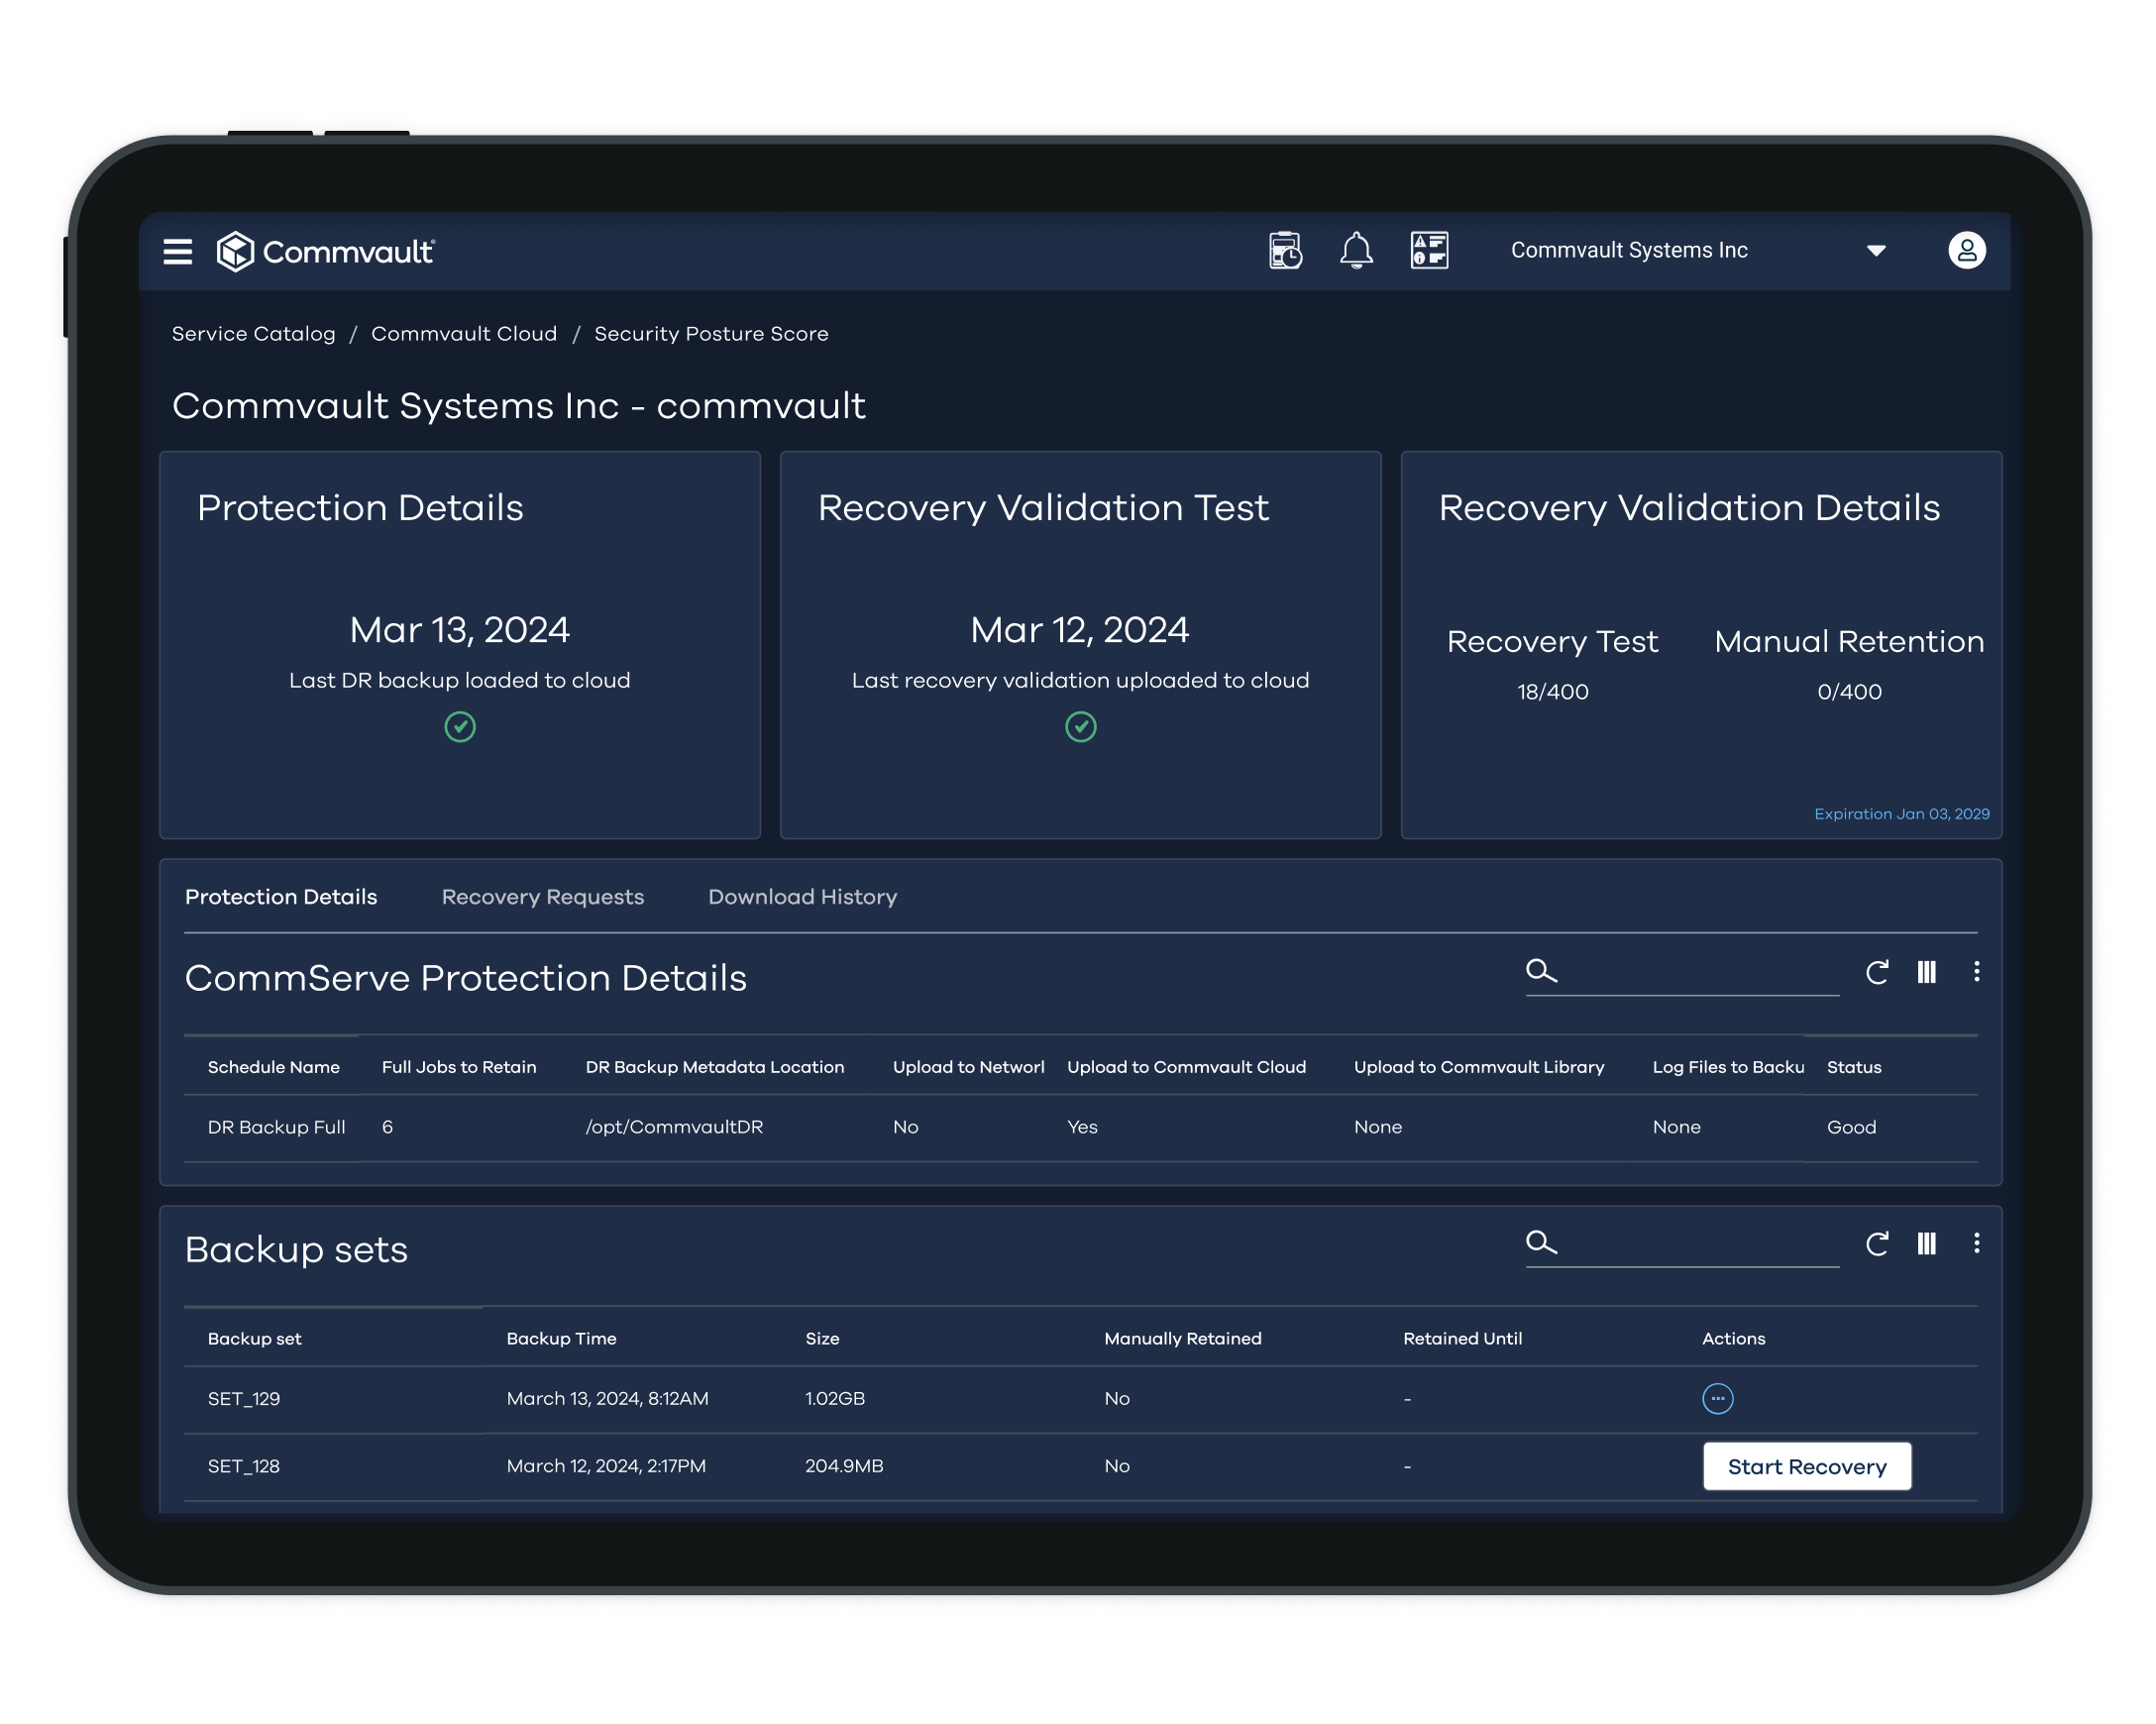Open column chooser for Backup sets
Viewport: 2156px width, 1724px height.
[x=1927, y=1243]
